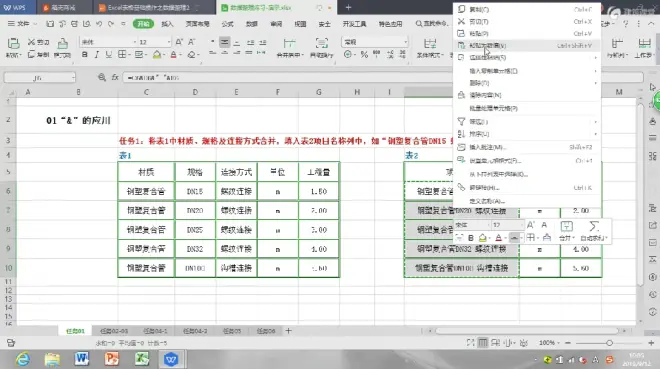Click the Underline icon in the ribbon
660x369 pixels.
[x=109, y=55]
